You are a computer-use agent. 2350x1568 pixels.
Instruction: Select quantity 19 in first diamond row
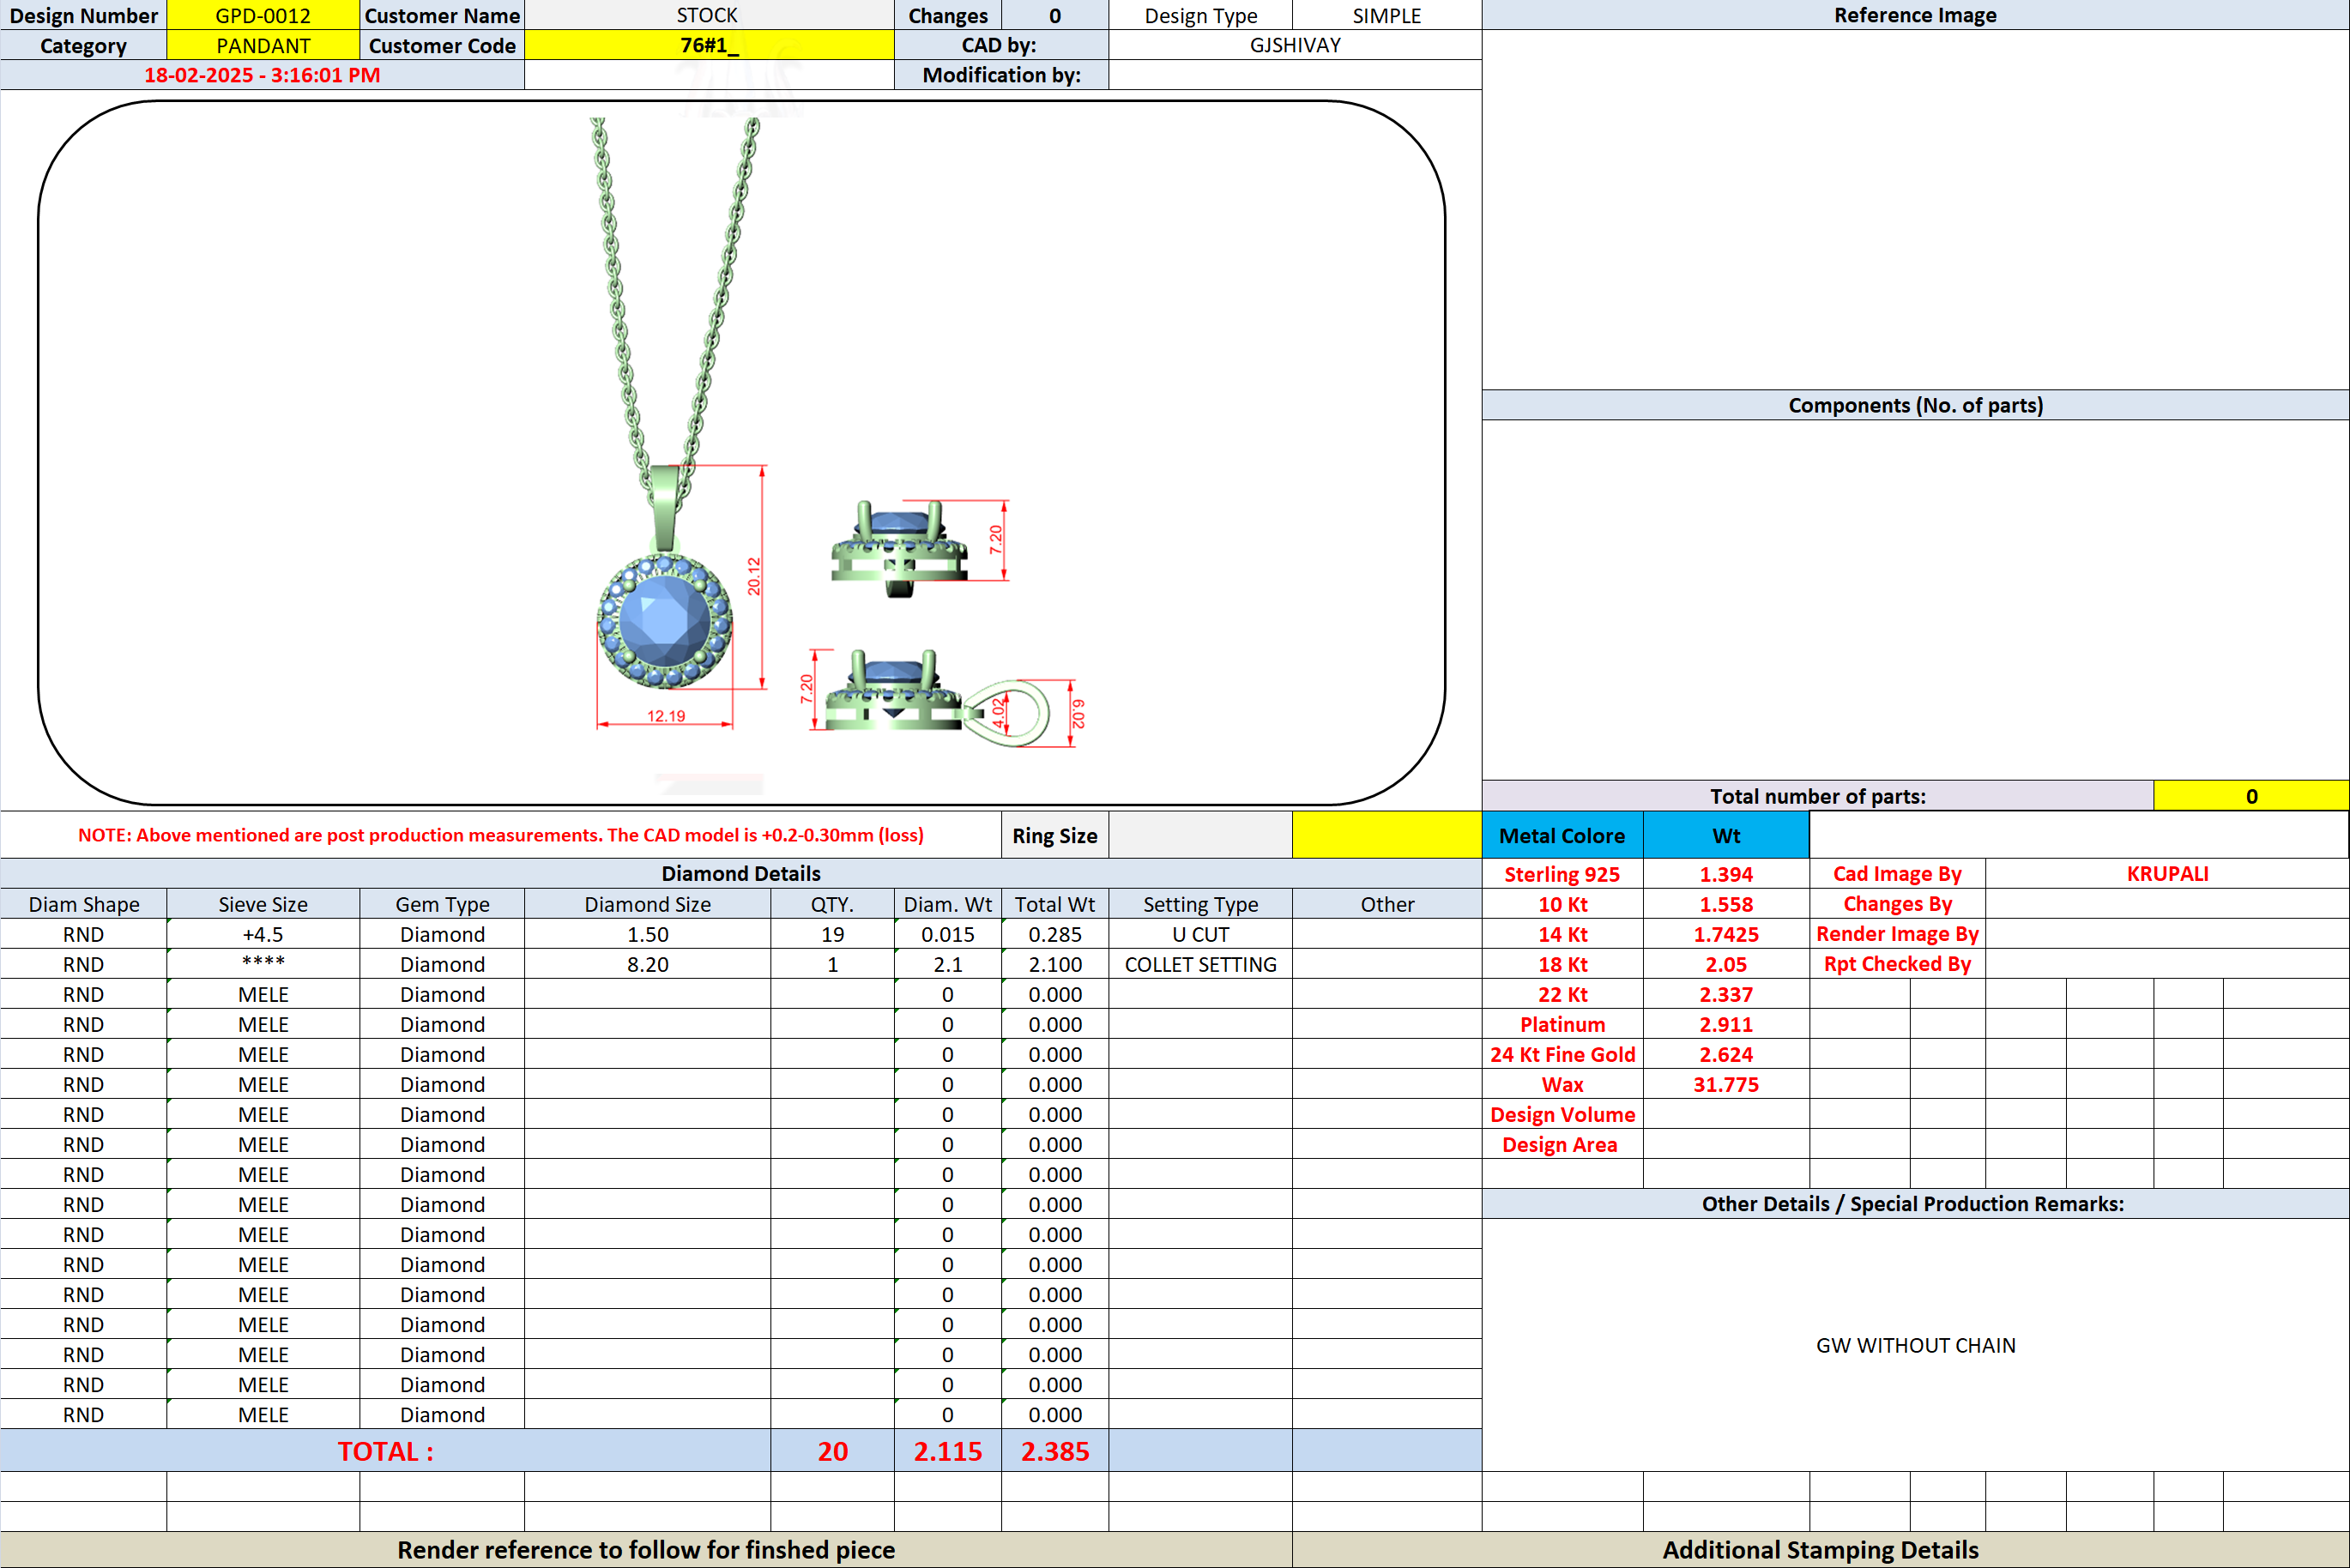(832, 934)
